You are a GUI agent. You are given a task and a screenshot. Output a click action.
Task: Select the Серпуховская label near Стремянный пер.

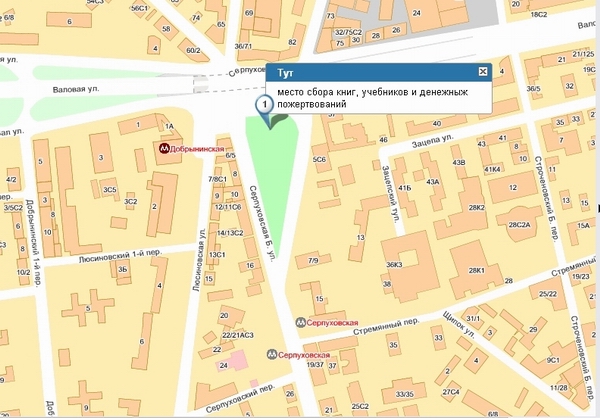(x=335, y=322)
